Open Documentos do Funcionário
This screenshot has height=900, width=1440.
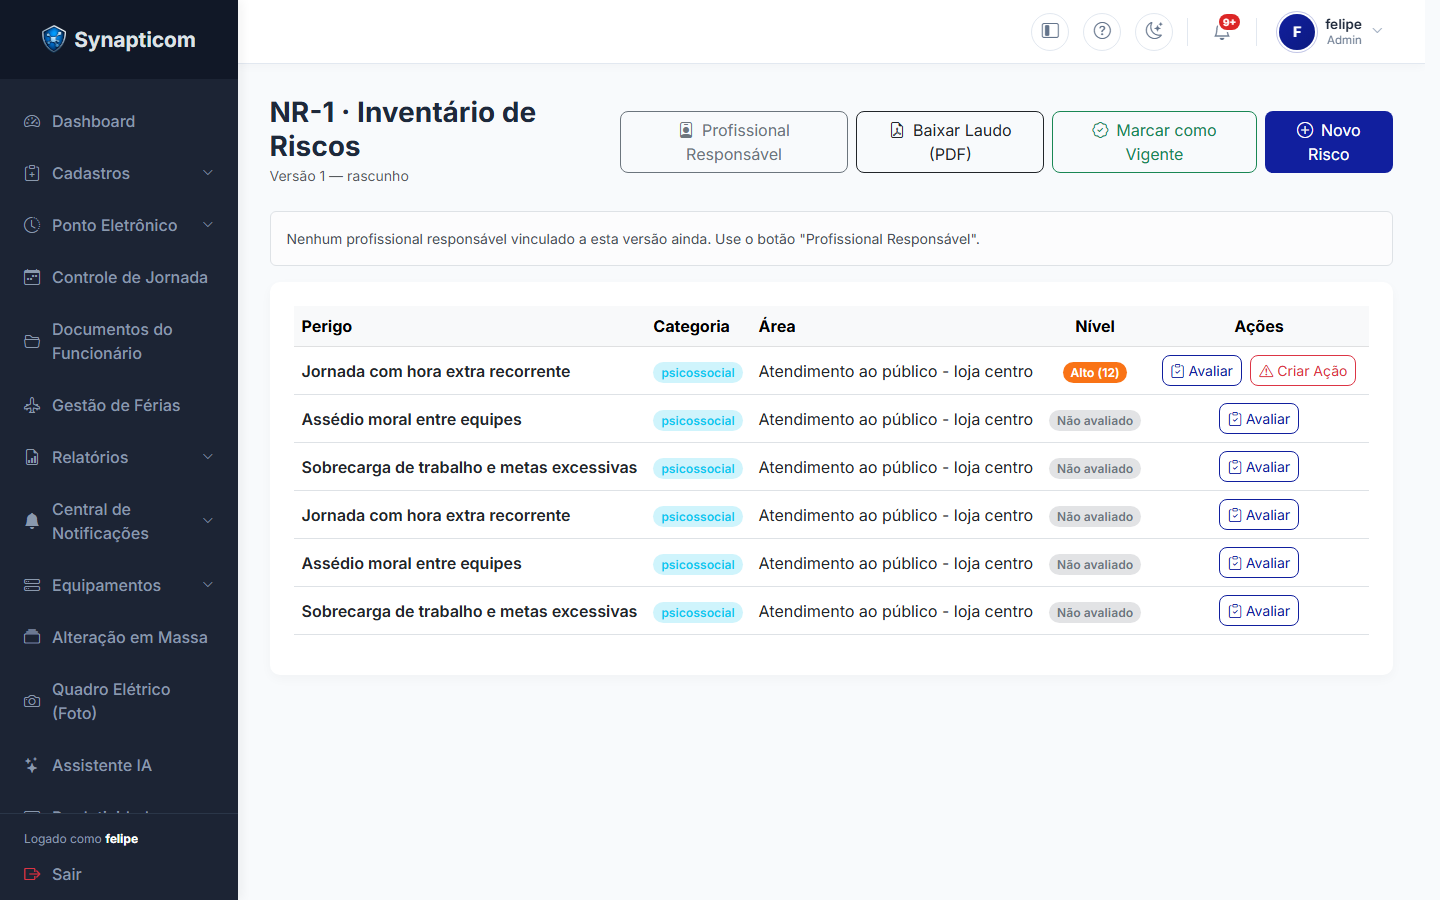coord(119,341)
